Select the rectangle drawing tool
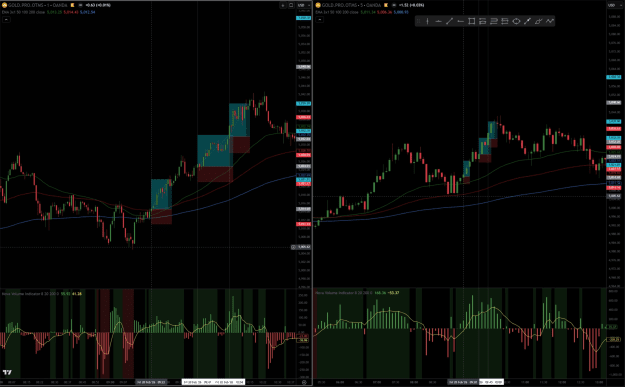The height and width of the screenshot is (387, 625). 472,22
